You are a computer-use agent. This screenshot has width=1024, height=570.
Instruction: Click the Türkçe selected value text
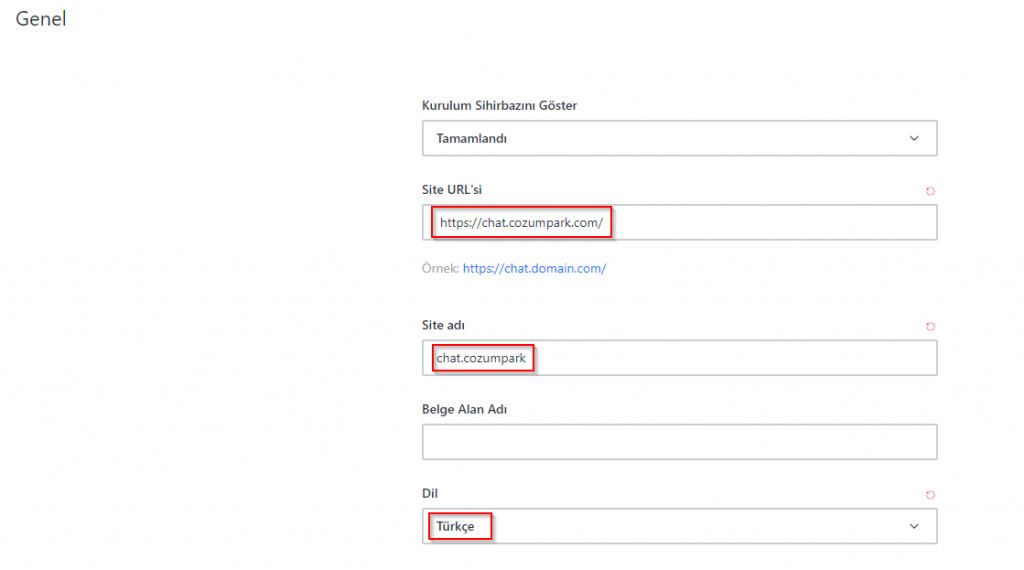click(x=455, y=526)
